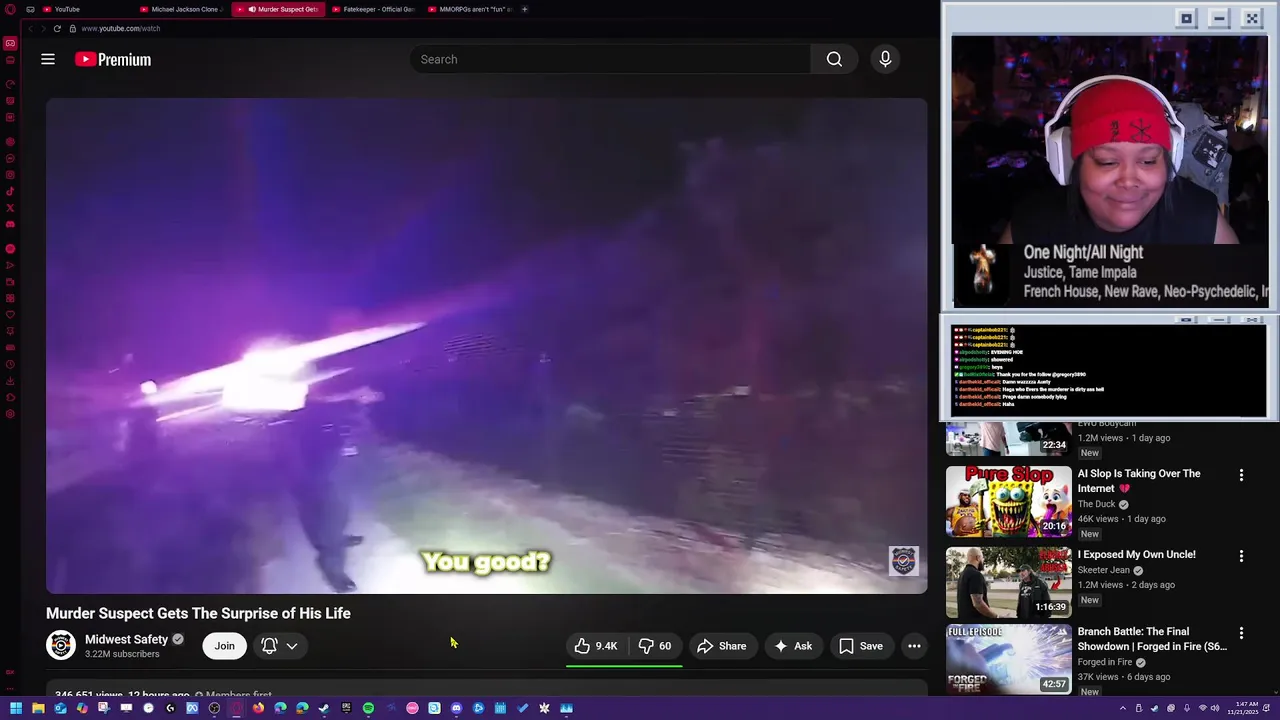Open Forged in Fire video thumbnail

[1009, 659]
